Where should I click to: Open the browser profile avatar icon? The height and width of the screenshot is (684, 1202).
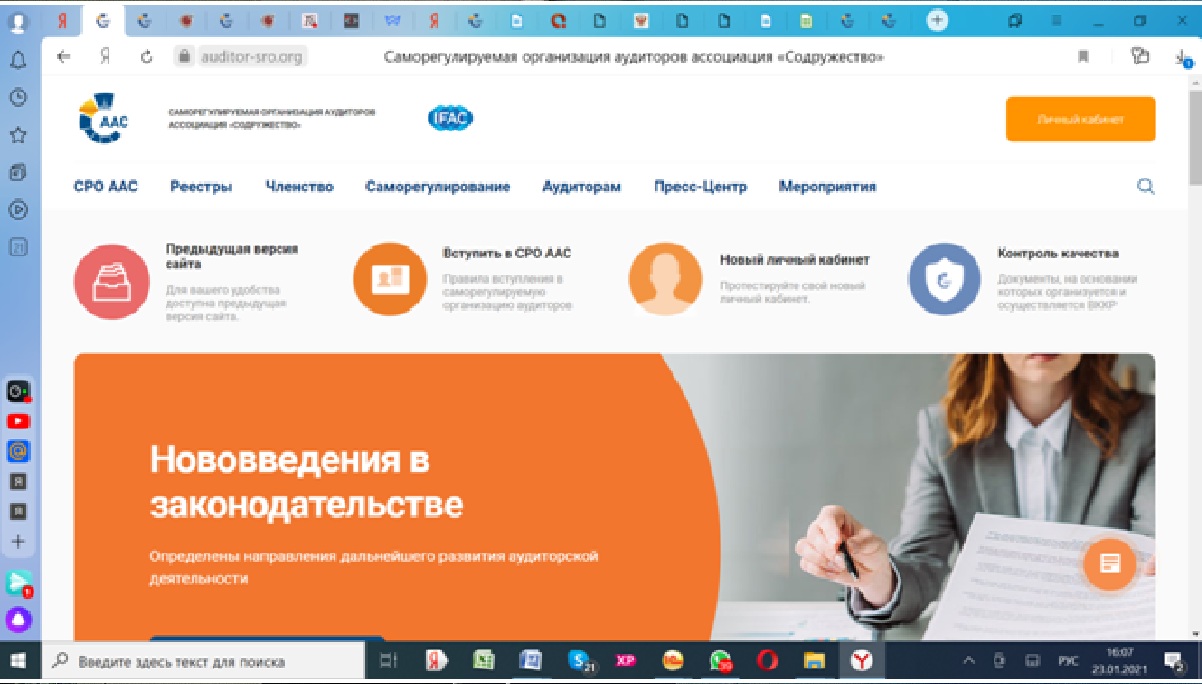point(18,23)
